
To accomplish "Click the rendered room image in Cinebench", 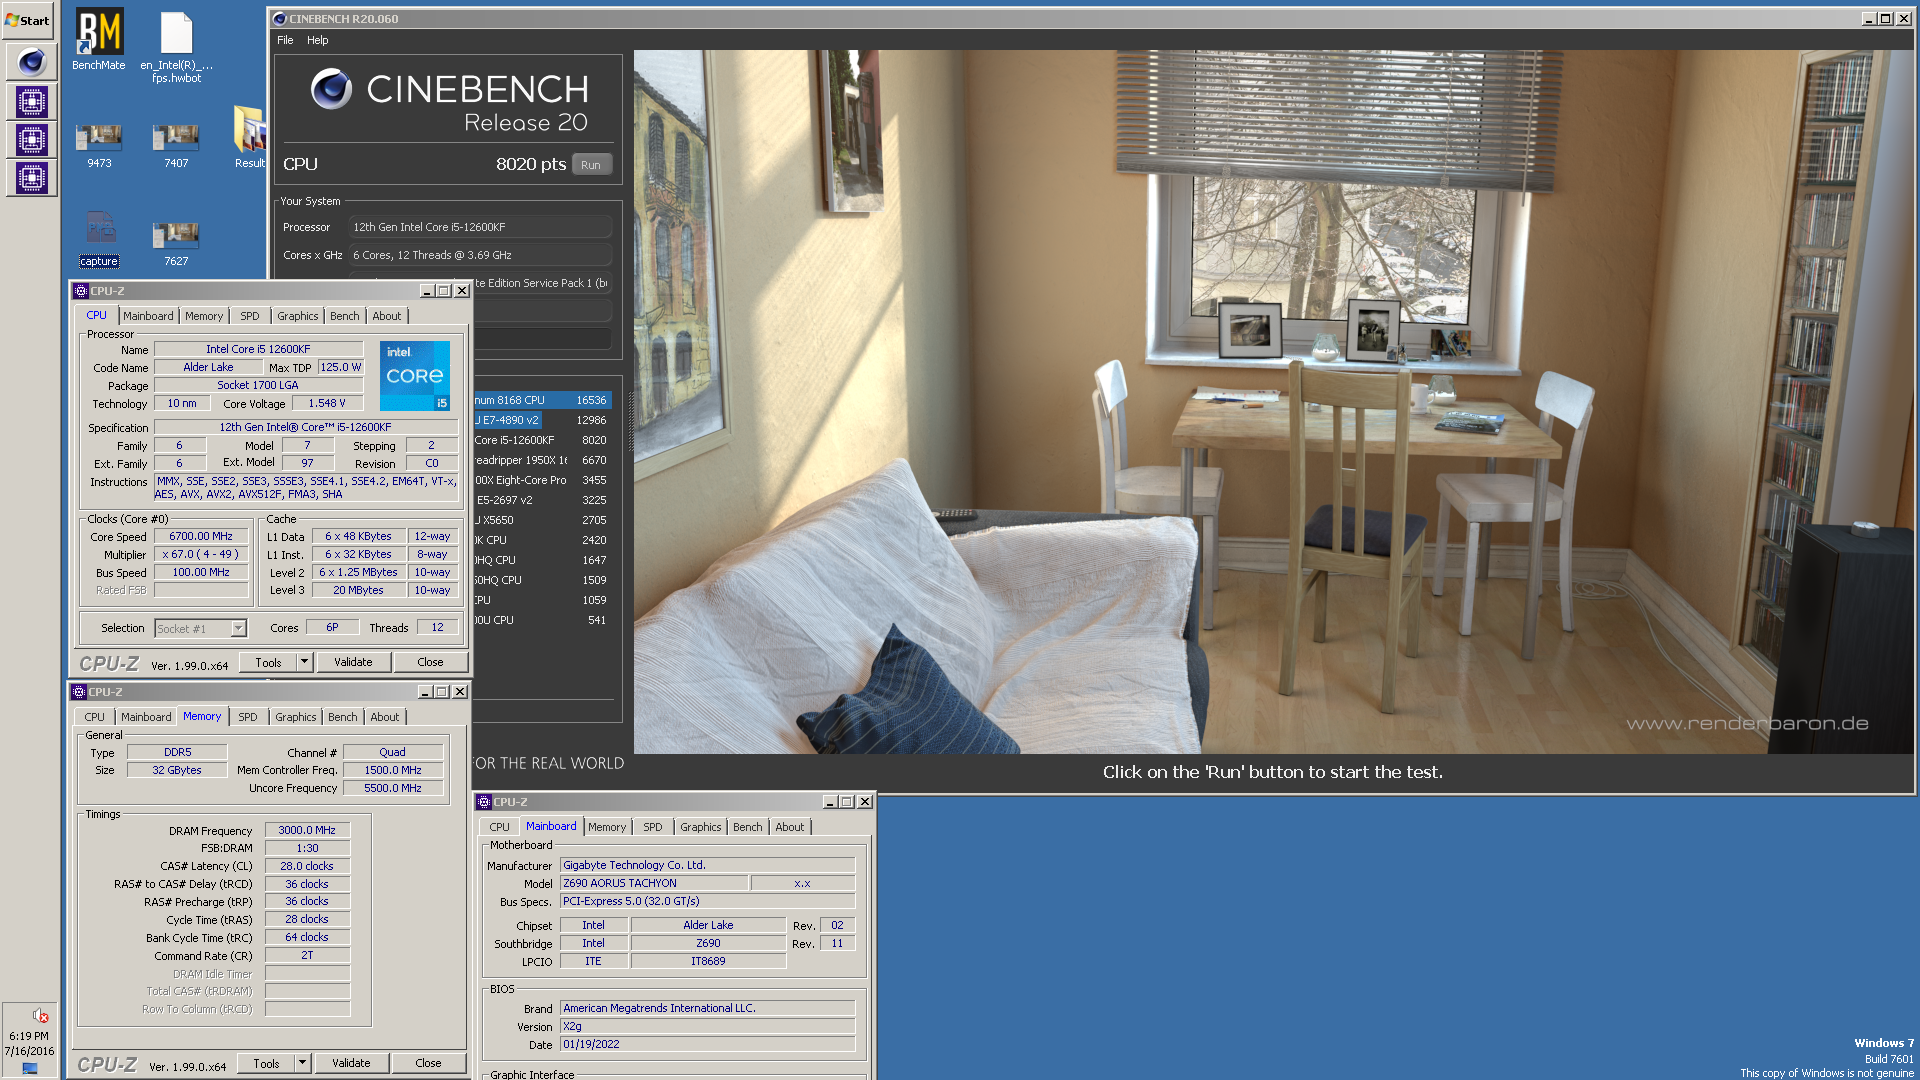I will (x=1273, y=401).
